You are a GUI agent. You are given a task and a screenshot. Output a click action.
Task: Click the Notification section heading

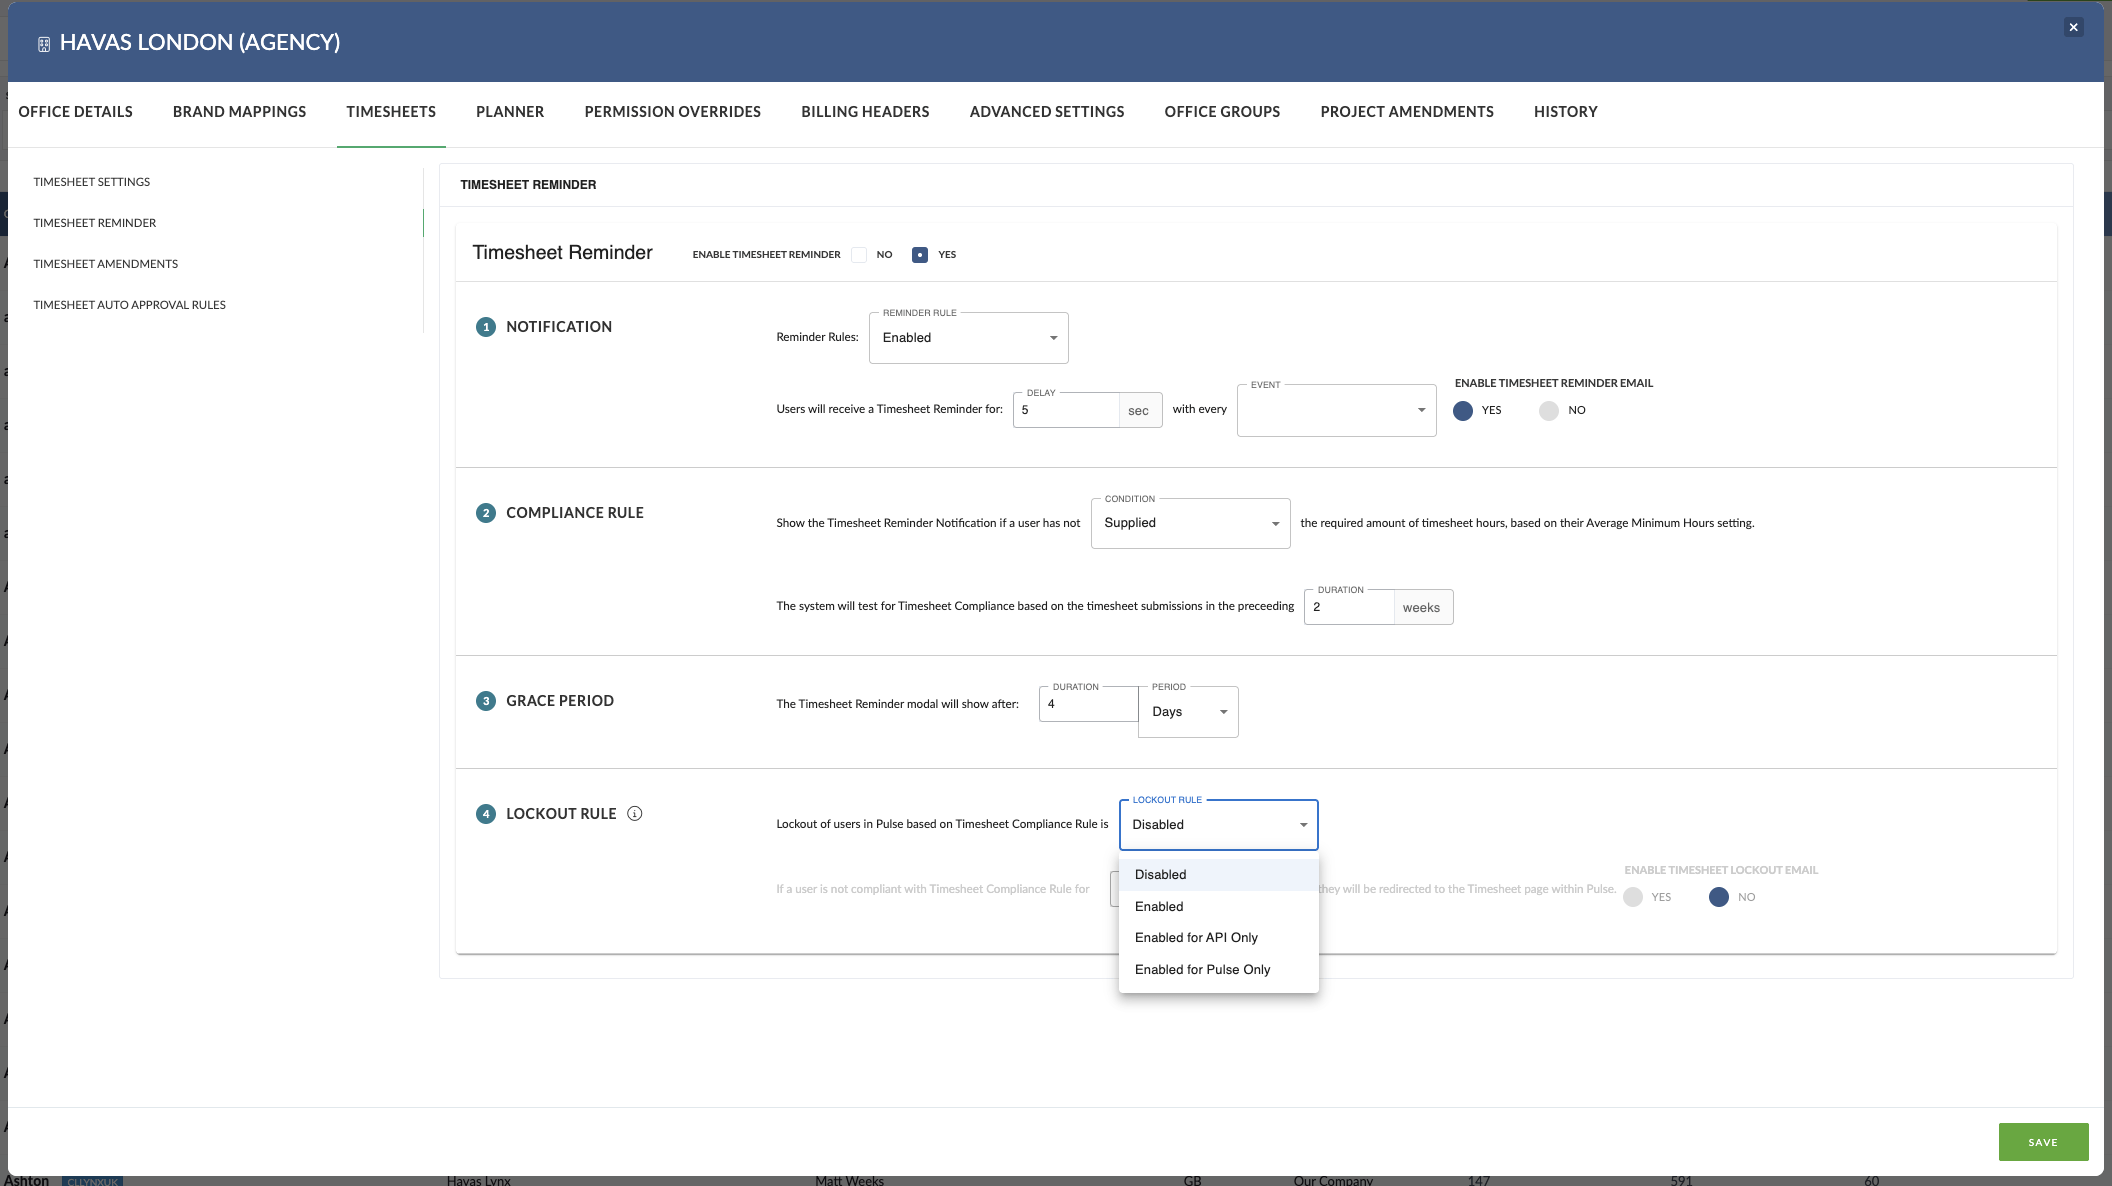click(559, 327)
